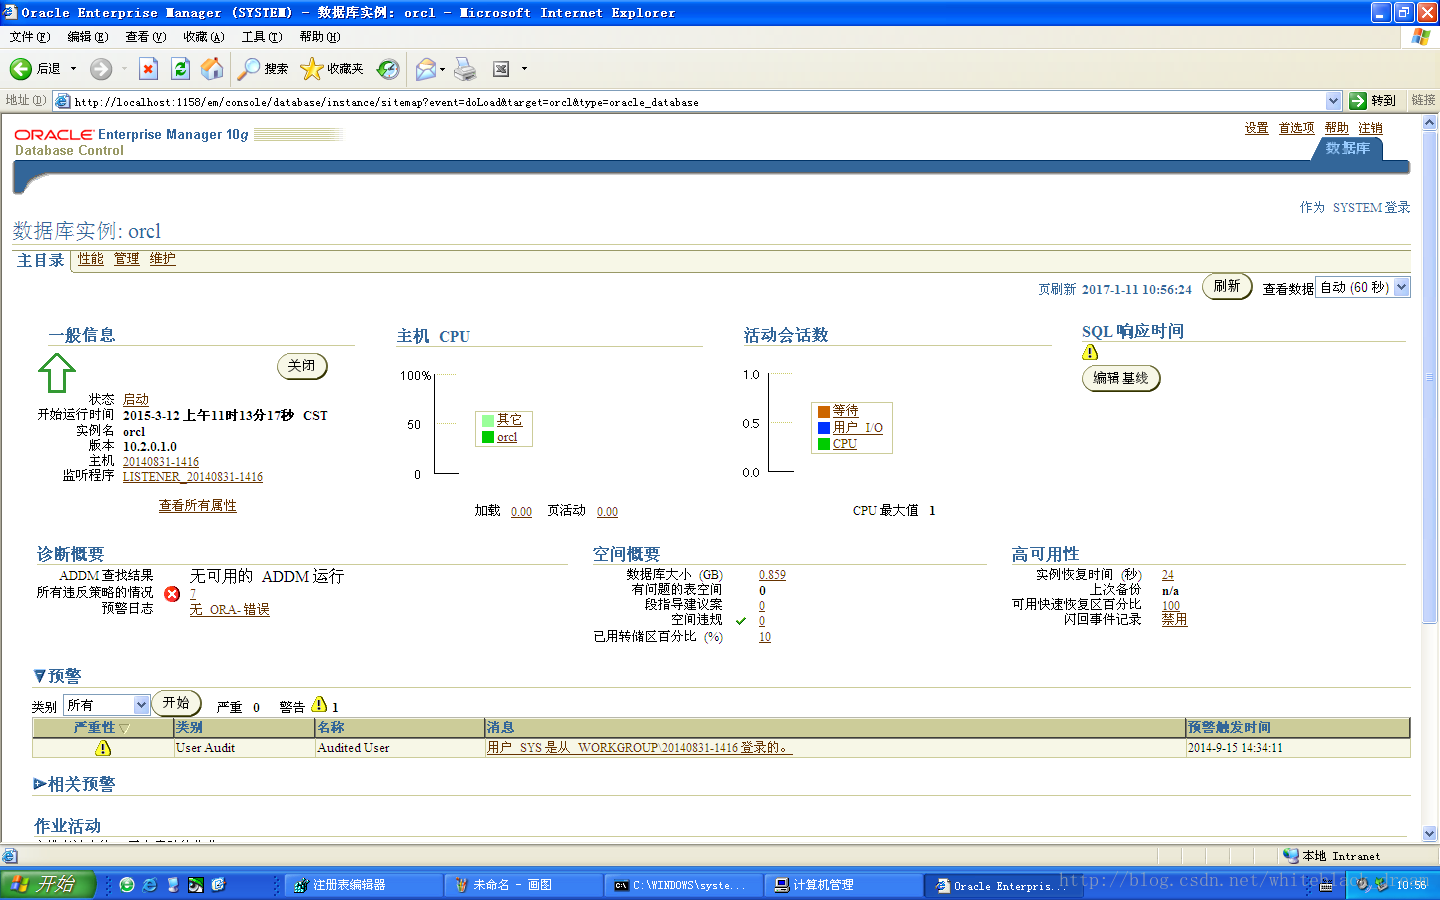Switch to 未命名 - 画图 taskbar item

click(x=522, y=885)
